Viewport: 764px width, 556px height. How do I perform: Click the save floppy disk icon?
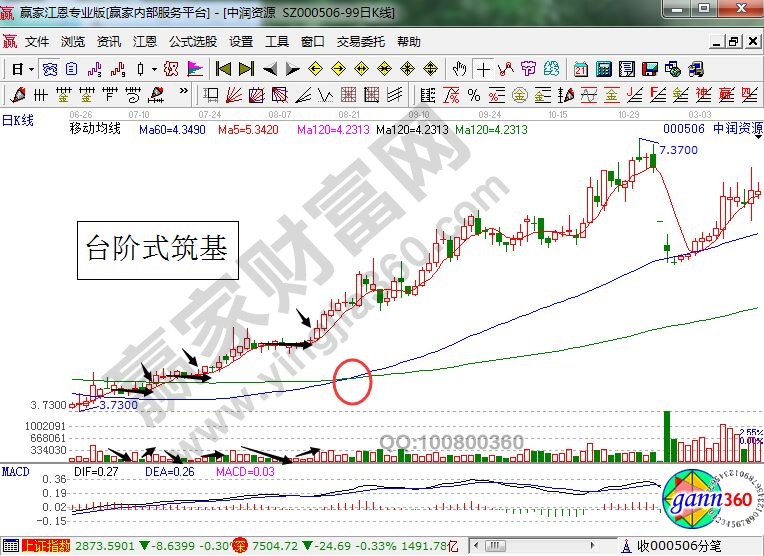coord(651,69)
